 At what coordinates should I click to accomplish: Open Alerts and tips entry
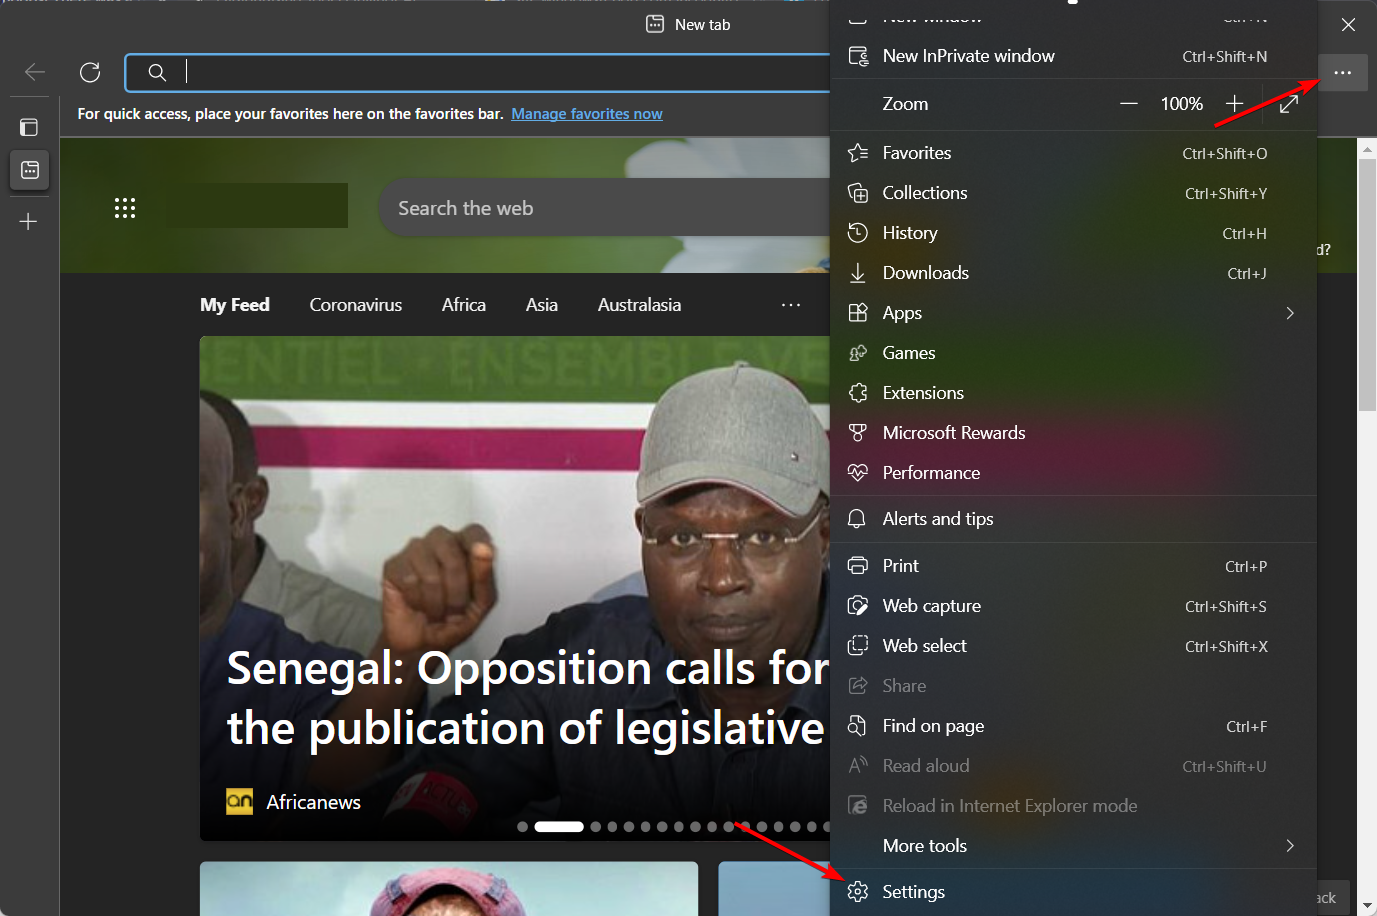[1073, 519]
